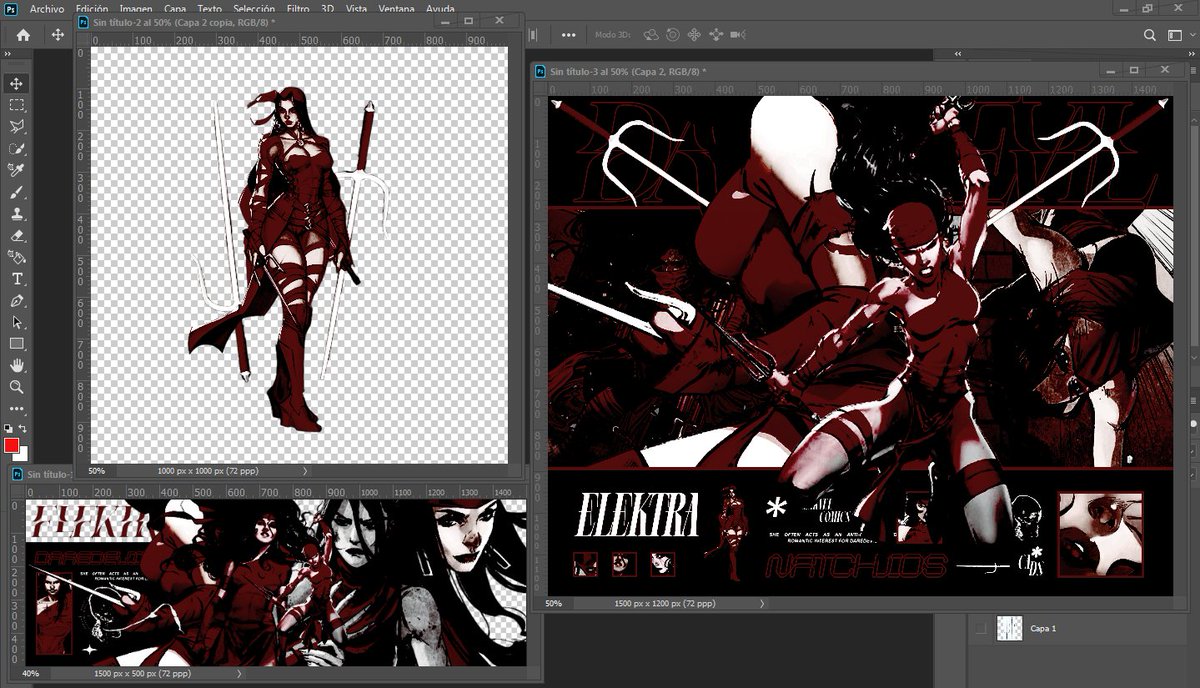This screenshot has height=688, width=1200.
Task: Open the Texto menu
Action: [x=210, y=8]
